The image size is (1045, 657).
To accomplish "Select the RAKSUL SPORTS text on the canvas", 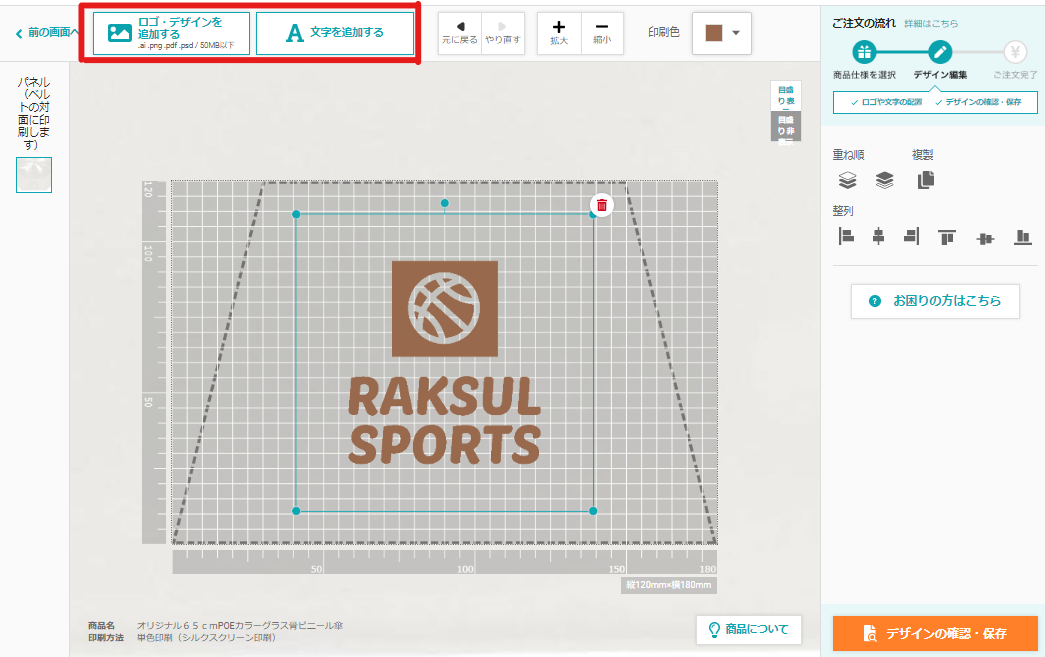I will point(445,420).
